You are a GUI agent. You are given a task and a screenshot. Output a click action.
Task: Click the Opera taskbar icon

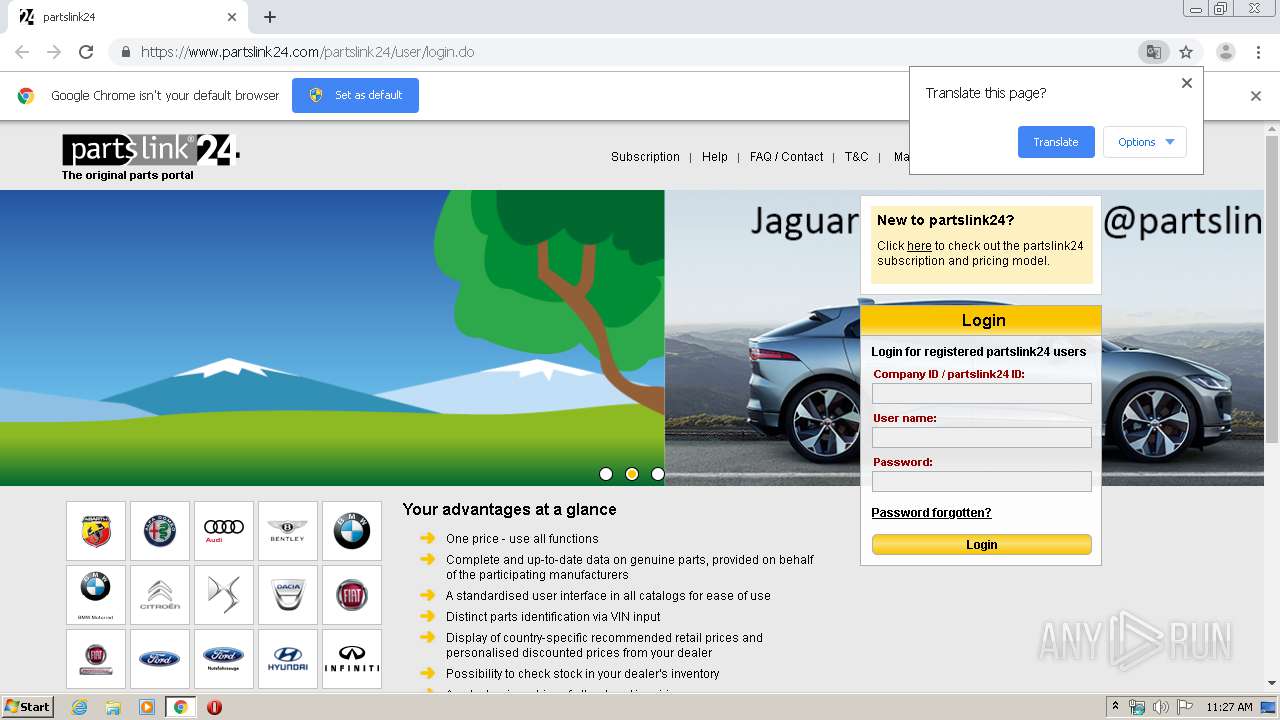(214, 707)
